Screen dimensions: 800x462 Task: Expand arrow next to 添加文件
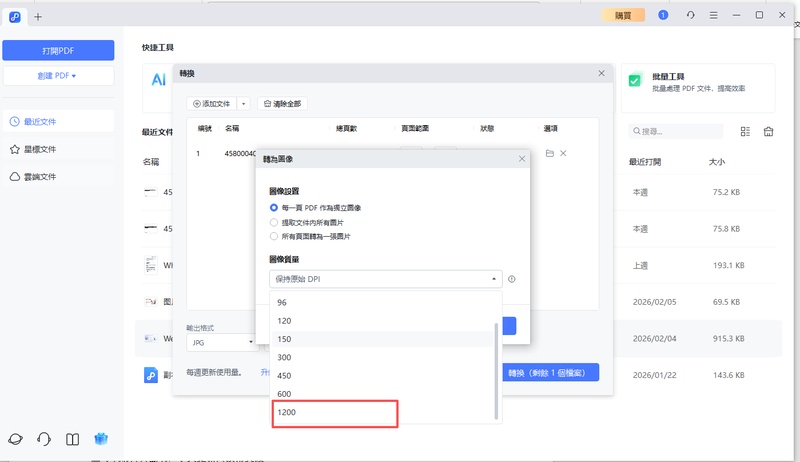tap(243, 104)
